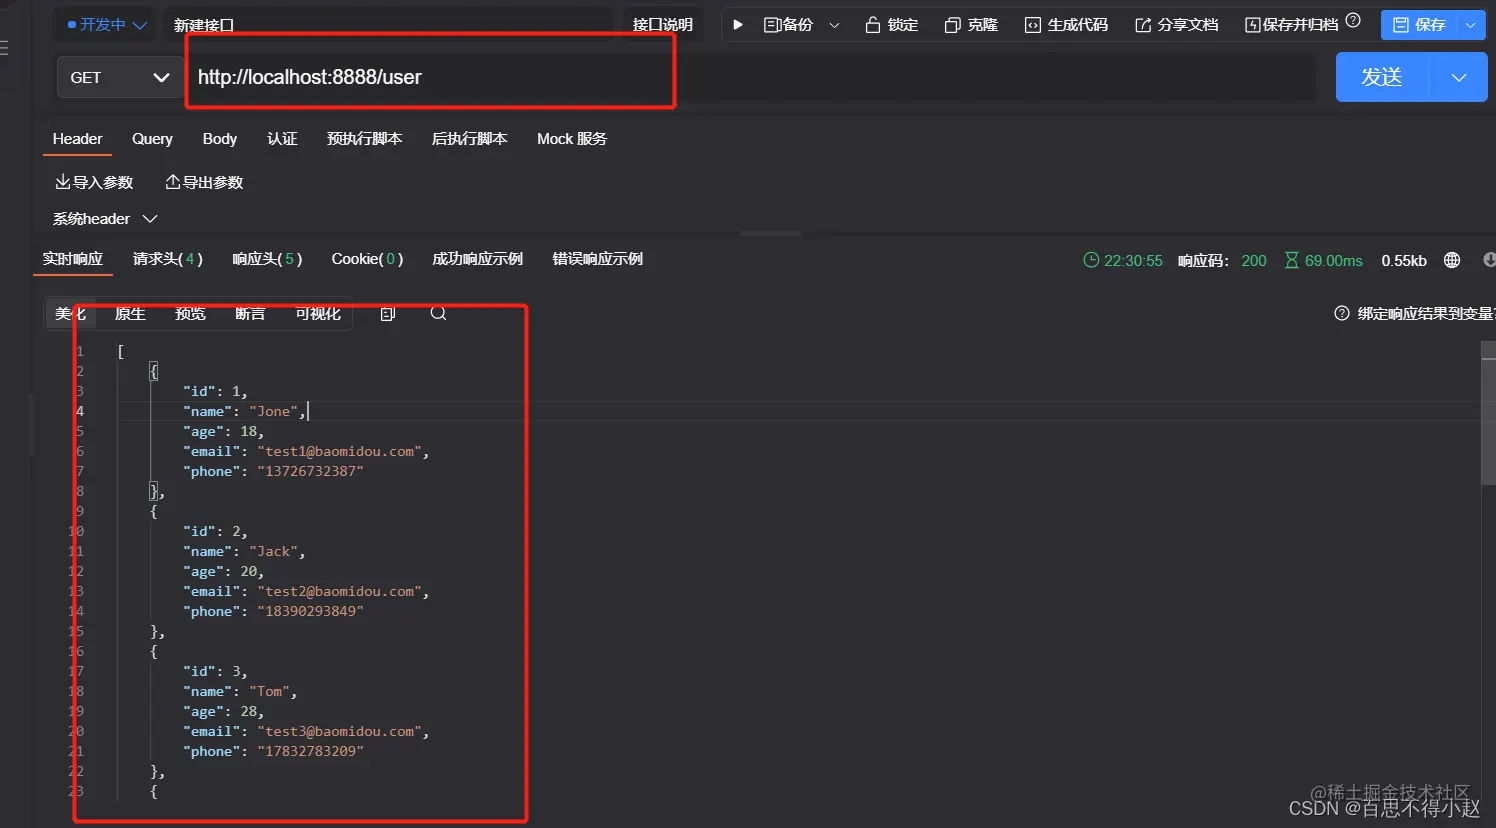
Task: Click the Send (发送) button
Action: point(1382,77)
